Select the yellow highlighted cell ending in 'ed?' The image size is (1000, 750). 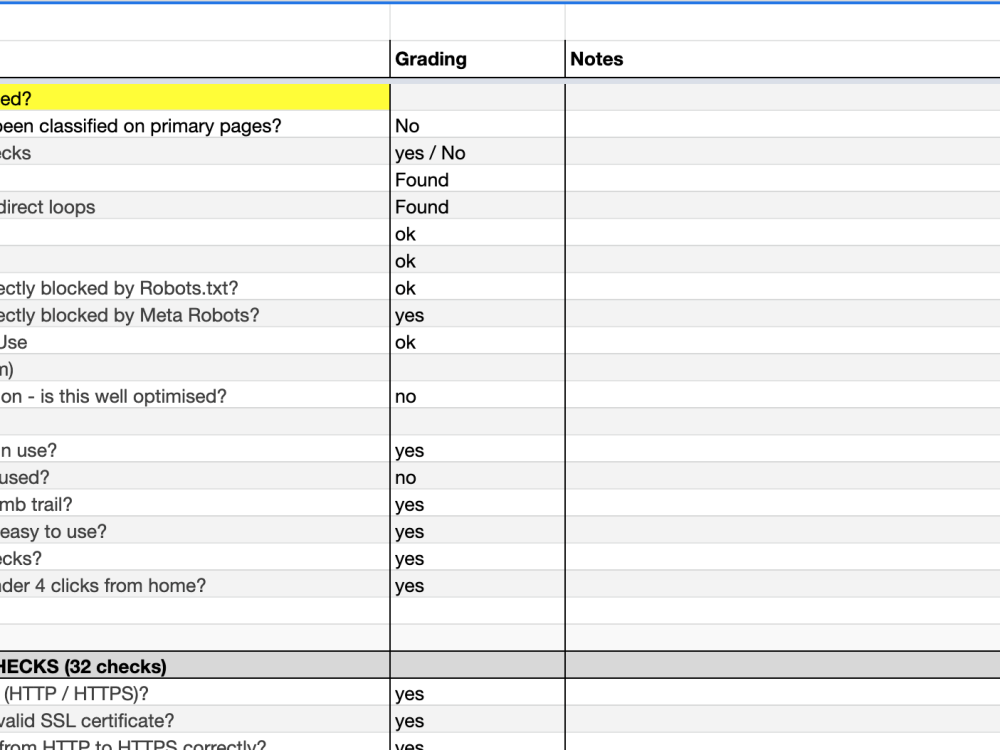pyautogui.click(x=195, y=98)
